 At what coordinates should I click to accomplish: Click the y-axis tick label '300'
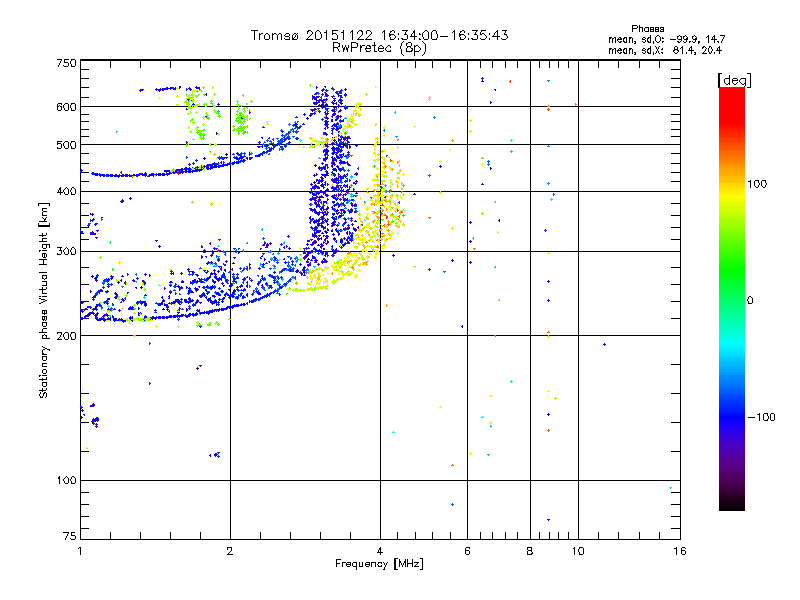tap(66, 252)
